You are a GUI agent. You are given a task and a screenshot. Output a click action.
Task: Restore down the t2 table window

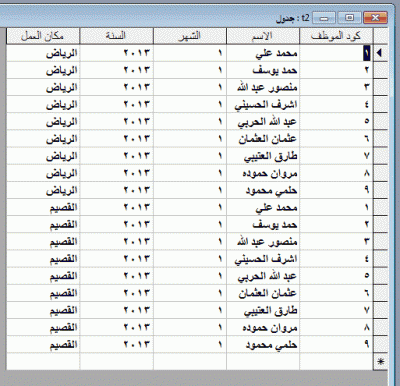[349, 18]
